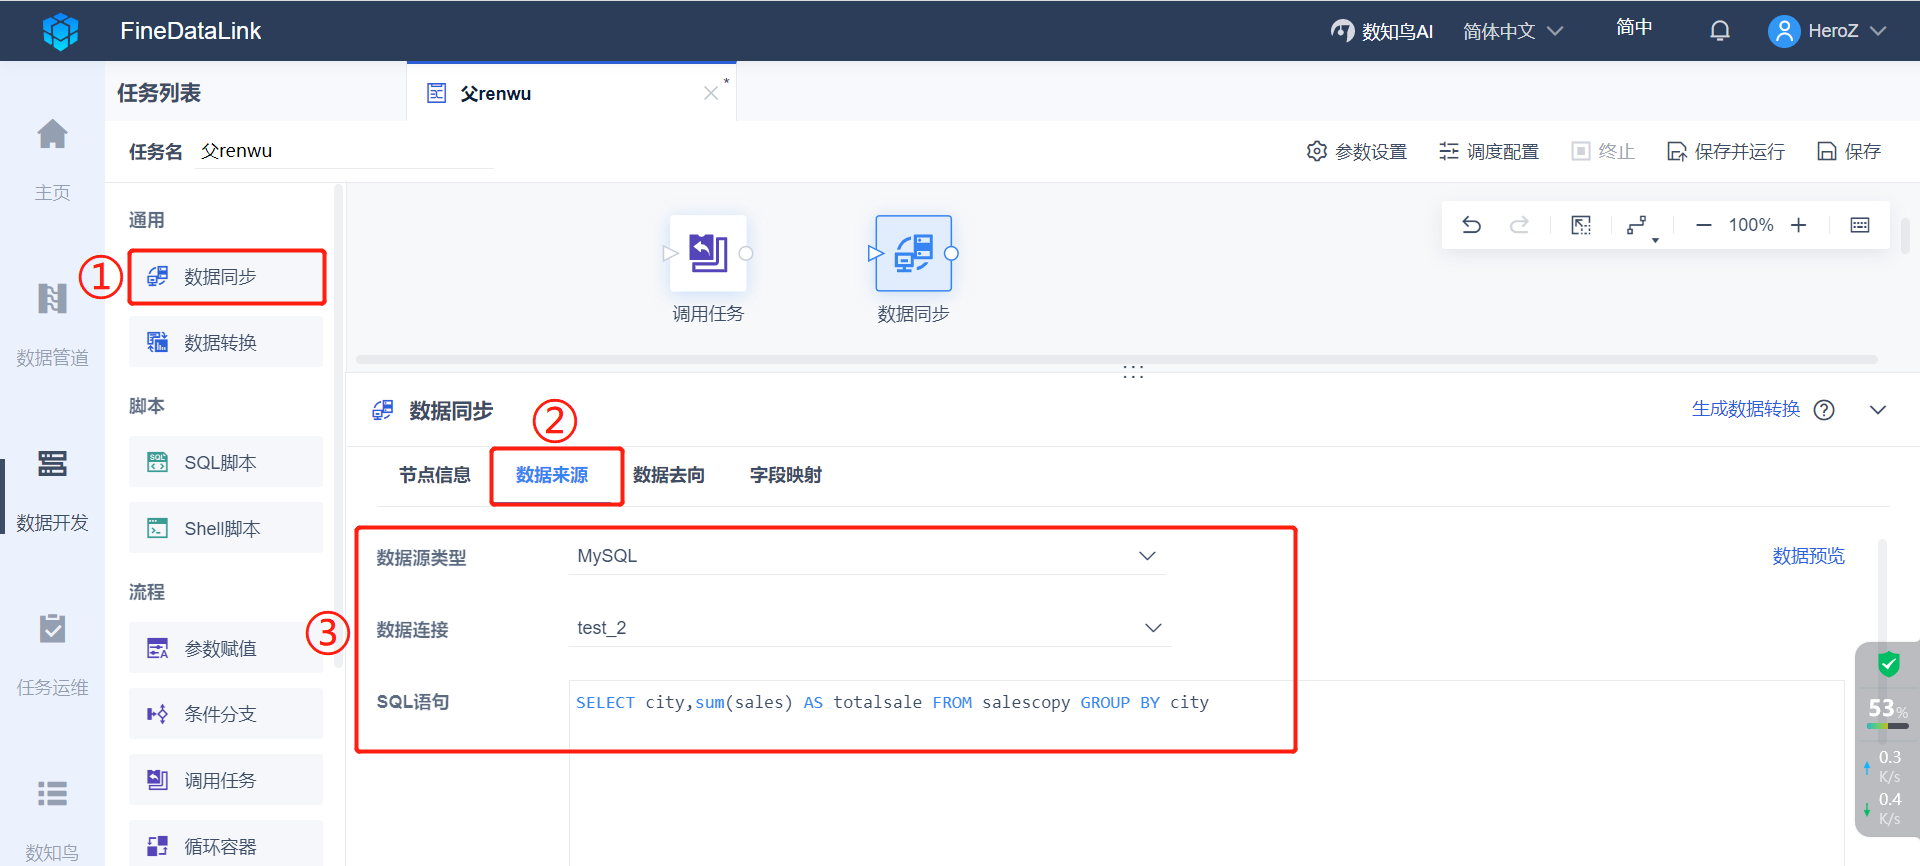Screen dimensions: 1920x866
Task: Click the 数据预览 link
Action: [x=1808, y=556]
